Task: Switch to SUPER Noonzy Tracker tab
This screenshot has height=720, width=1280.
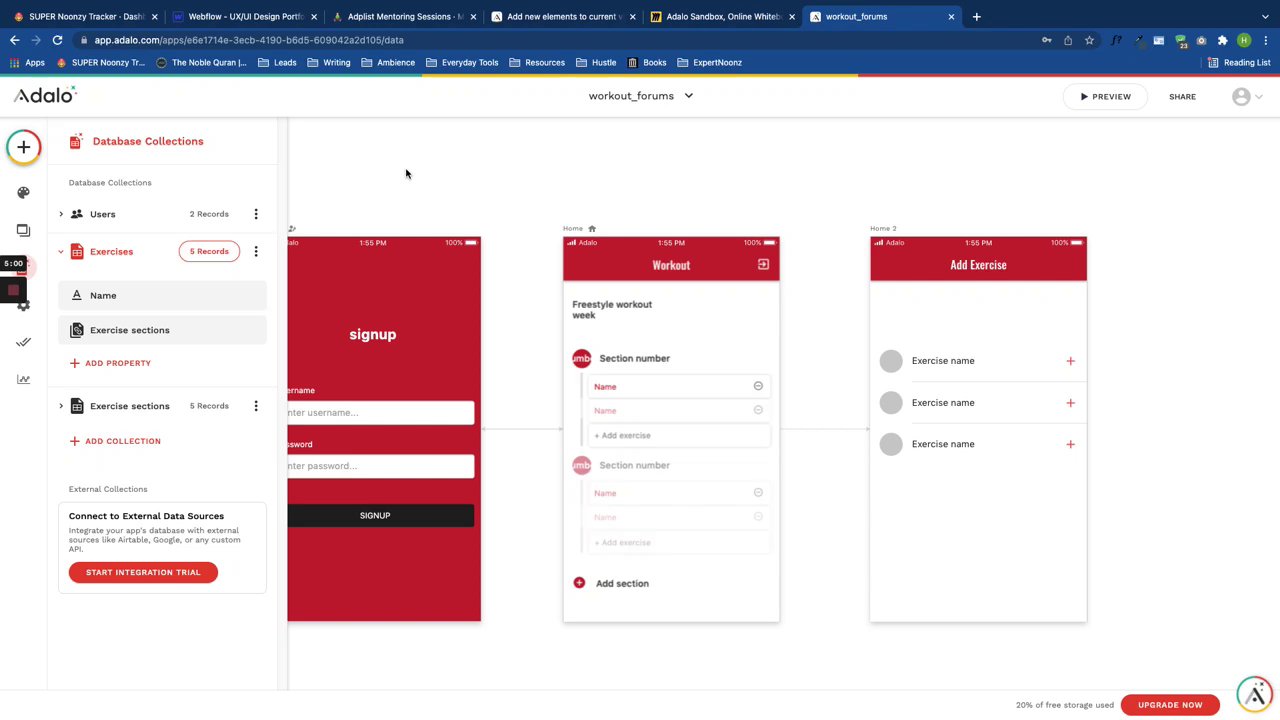Action: (x=85, y=16)
